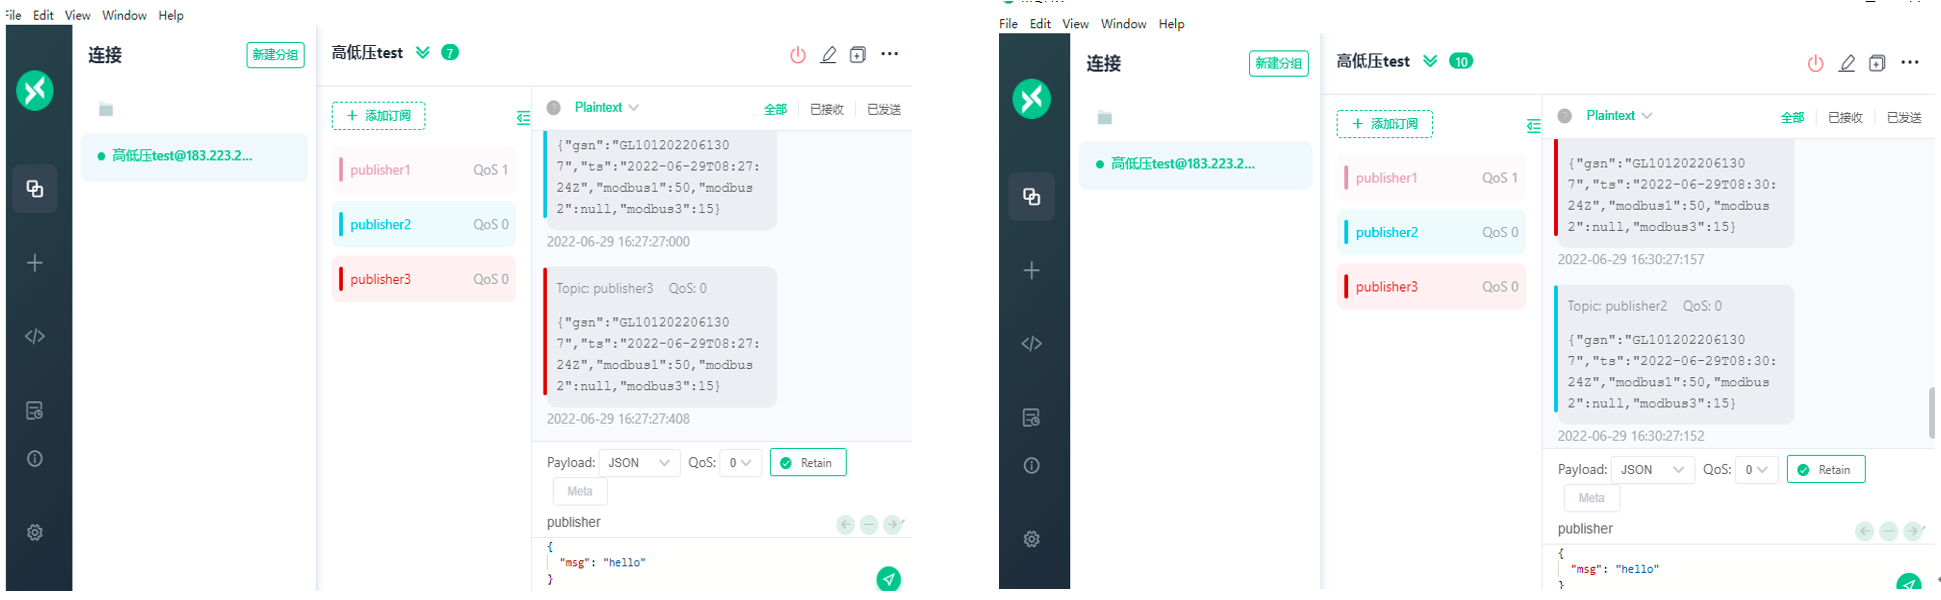Image resolution: width=1941 pixels, height=600 pixels.
Task: Expand the double chevron next to 高低压test on right
Action: [x=1430, y=61]
